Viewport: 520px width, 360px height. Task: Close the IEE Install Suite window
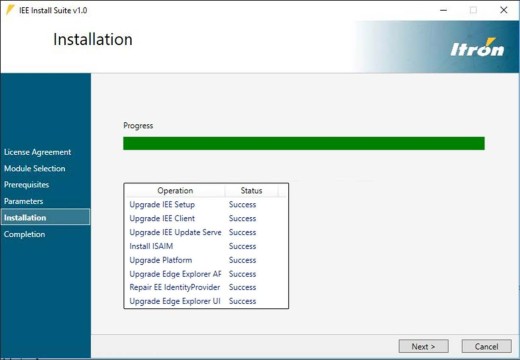[504, 10]
